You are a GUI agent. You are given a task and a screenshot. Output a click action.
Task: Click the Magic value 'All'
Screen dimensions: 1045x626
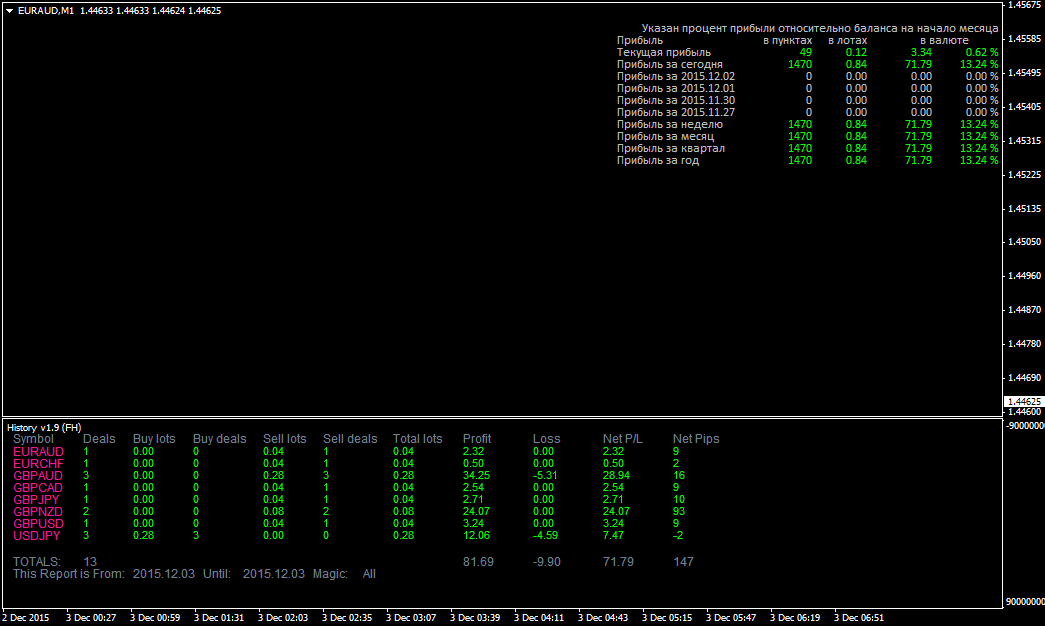tap(369, 574)
